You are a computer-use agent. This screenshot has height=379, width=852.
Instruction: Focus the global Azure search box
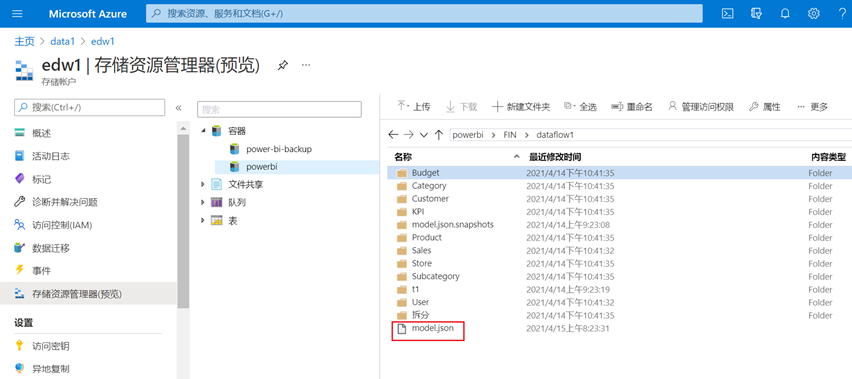pos(424,14)
